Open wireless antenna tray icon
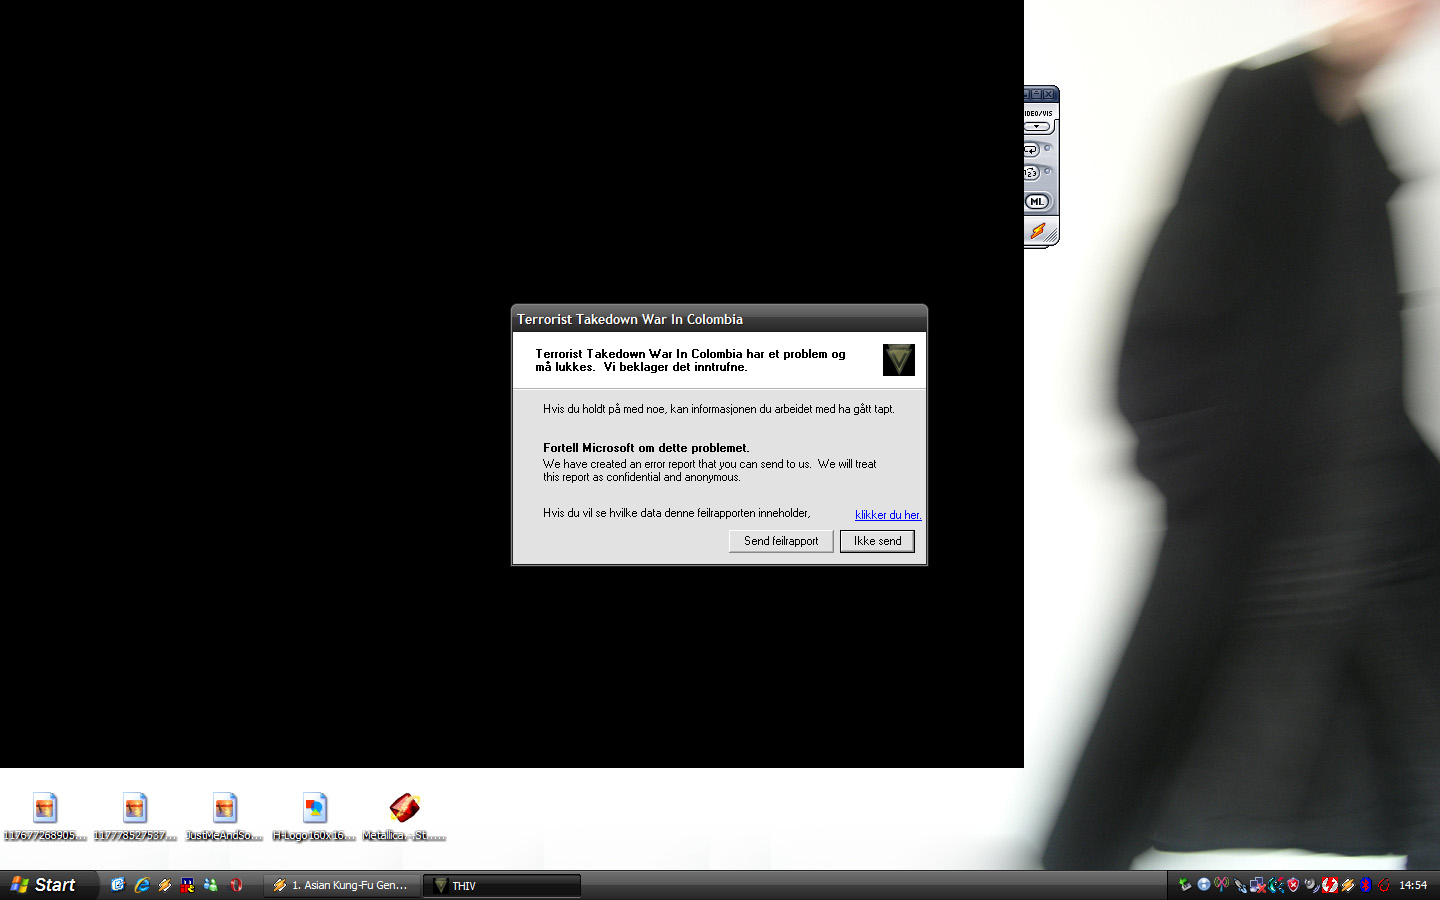1440x900 pixels. coord(1221,885)
